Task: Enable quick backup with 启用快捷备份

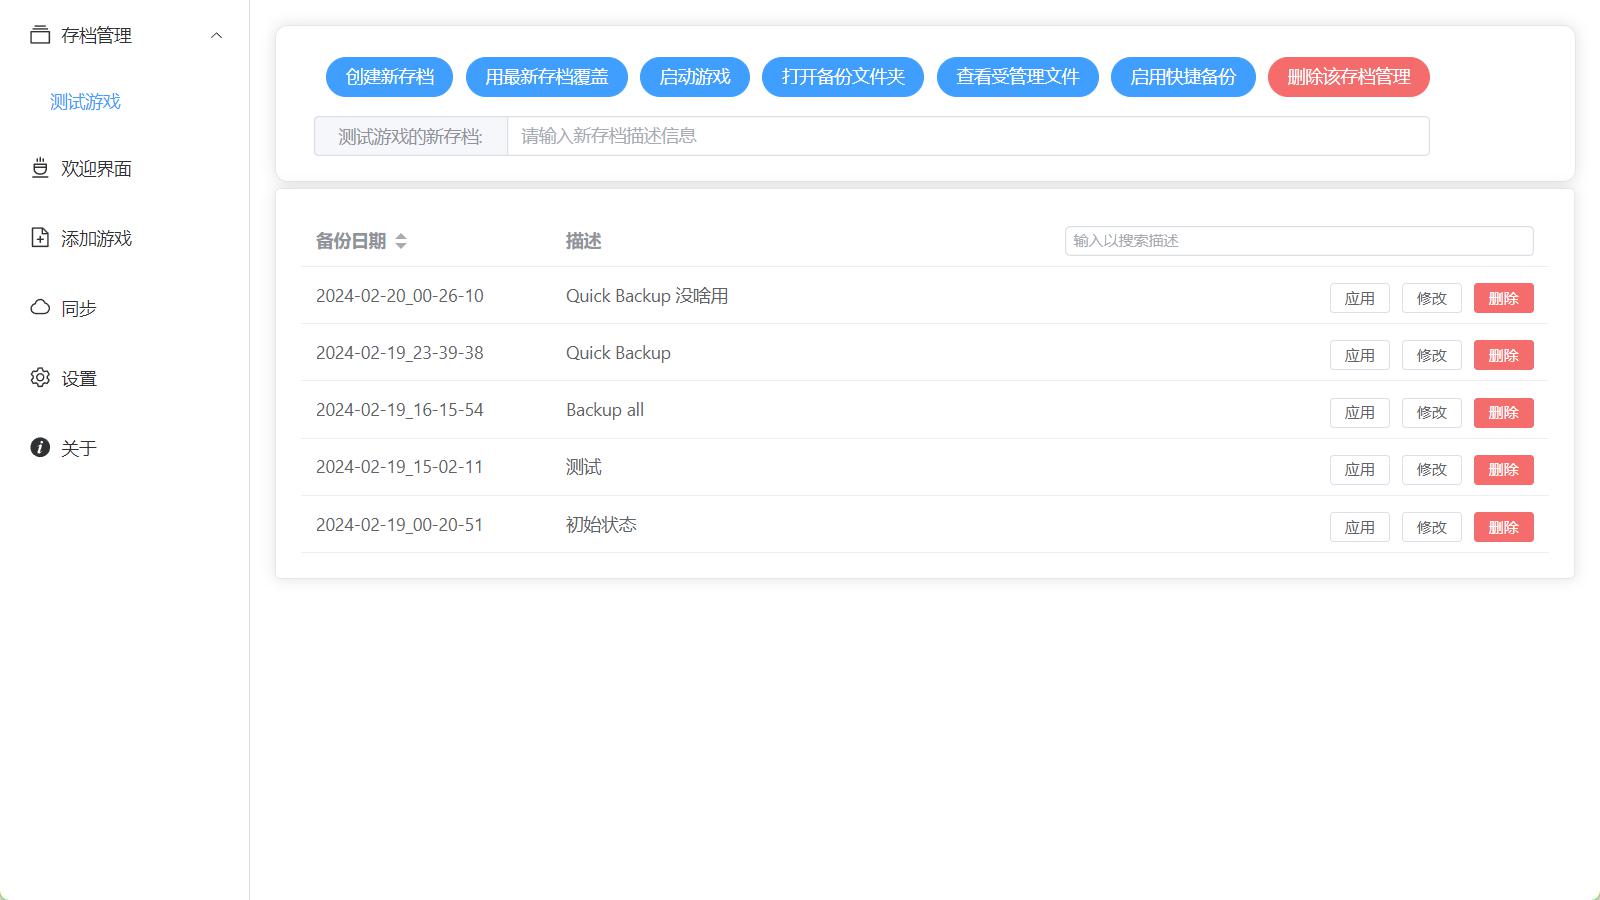Action: [1183, 77]
